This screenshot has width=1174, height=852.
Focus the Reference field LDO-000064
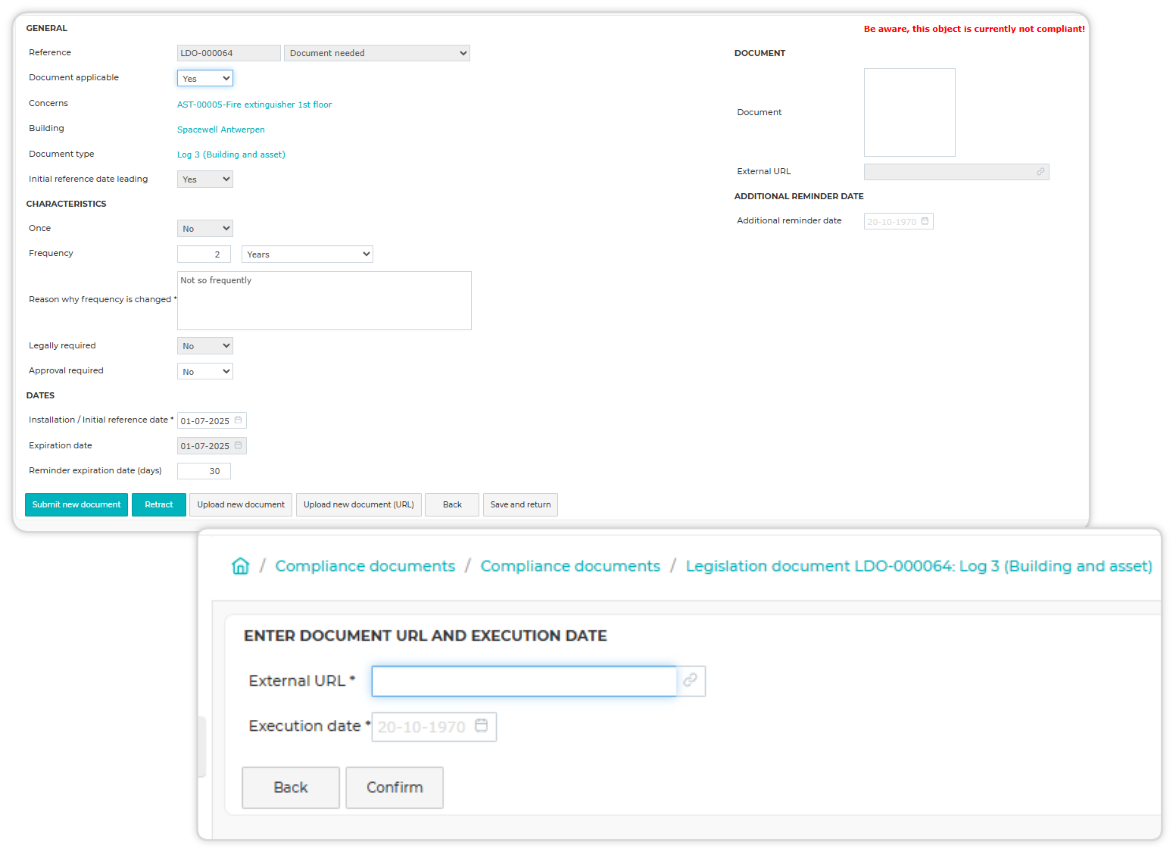point(228,53)
